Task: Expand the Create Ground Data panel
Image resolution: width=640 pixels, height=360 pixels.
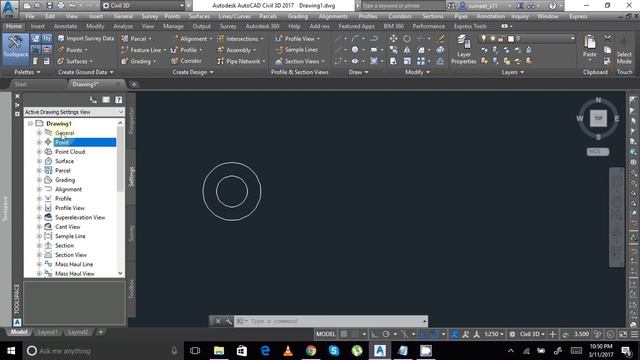Action: click(x=85, y=72)
